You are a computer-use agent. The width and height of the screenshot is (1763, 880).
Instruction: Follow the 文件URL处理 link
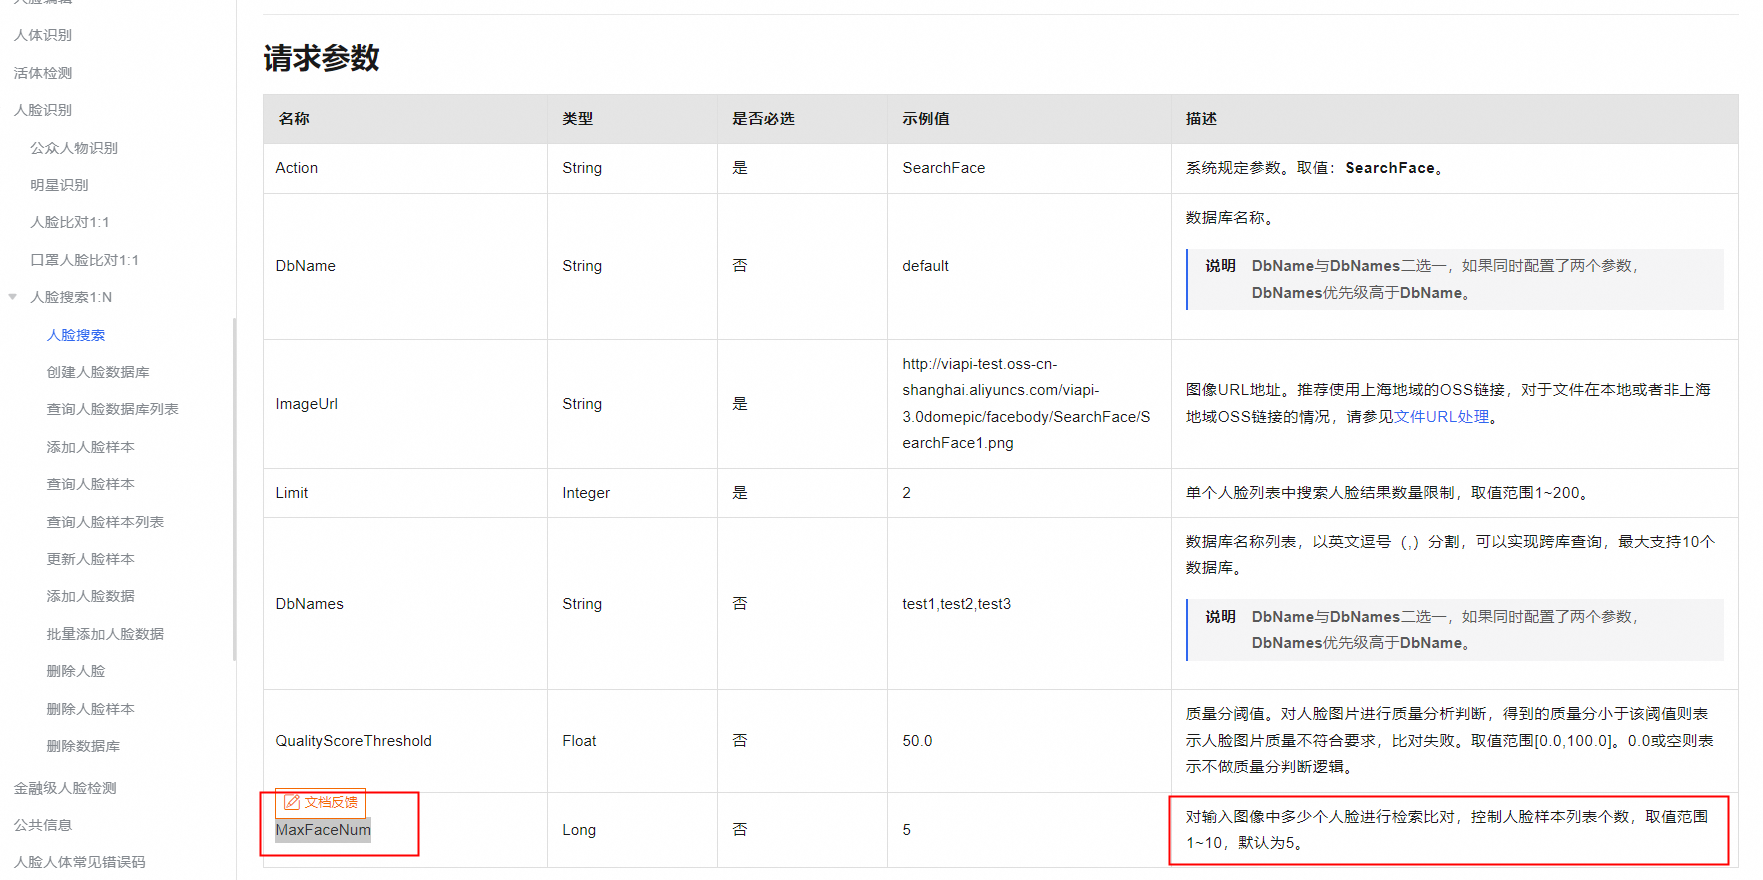tap(1442, 417)
